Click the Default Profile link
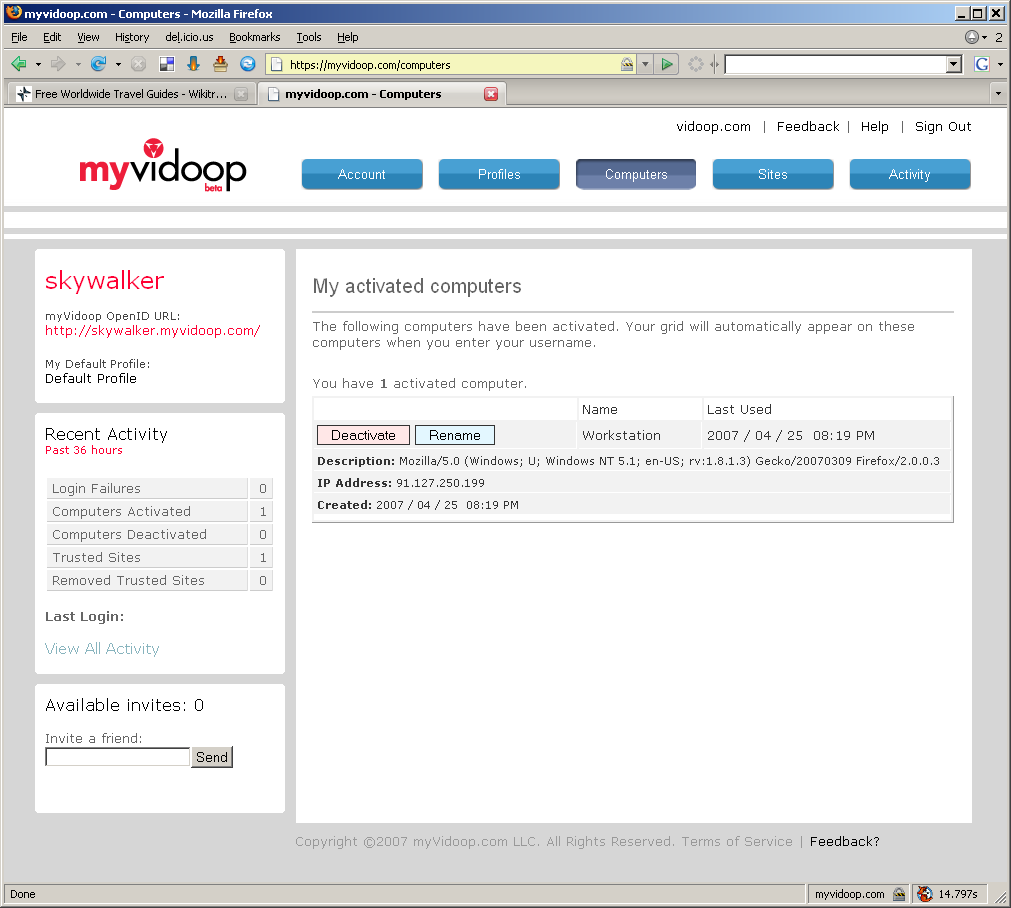 coord(91,379)
